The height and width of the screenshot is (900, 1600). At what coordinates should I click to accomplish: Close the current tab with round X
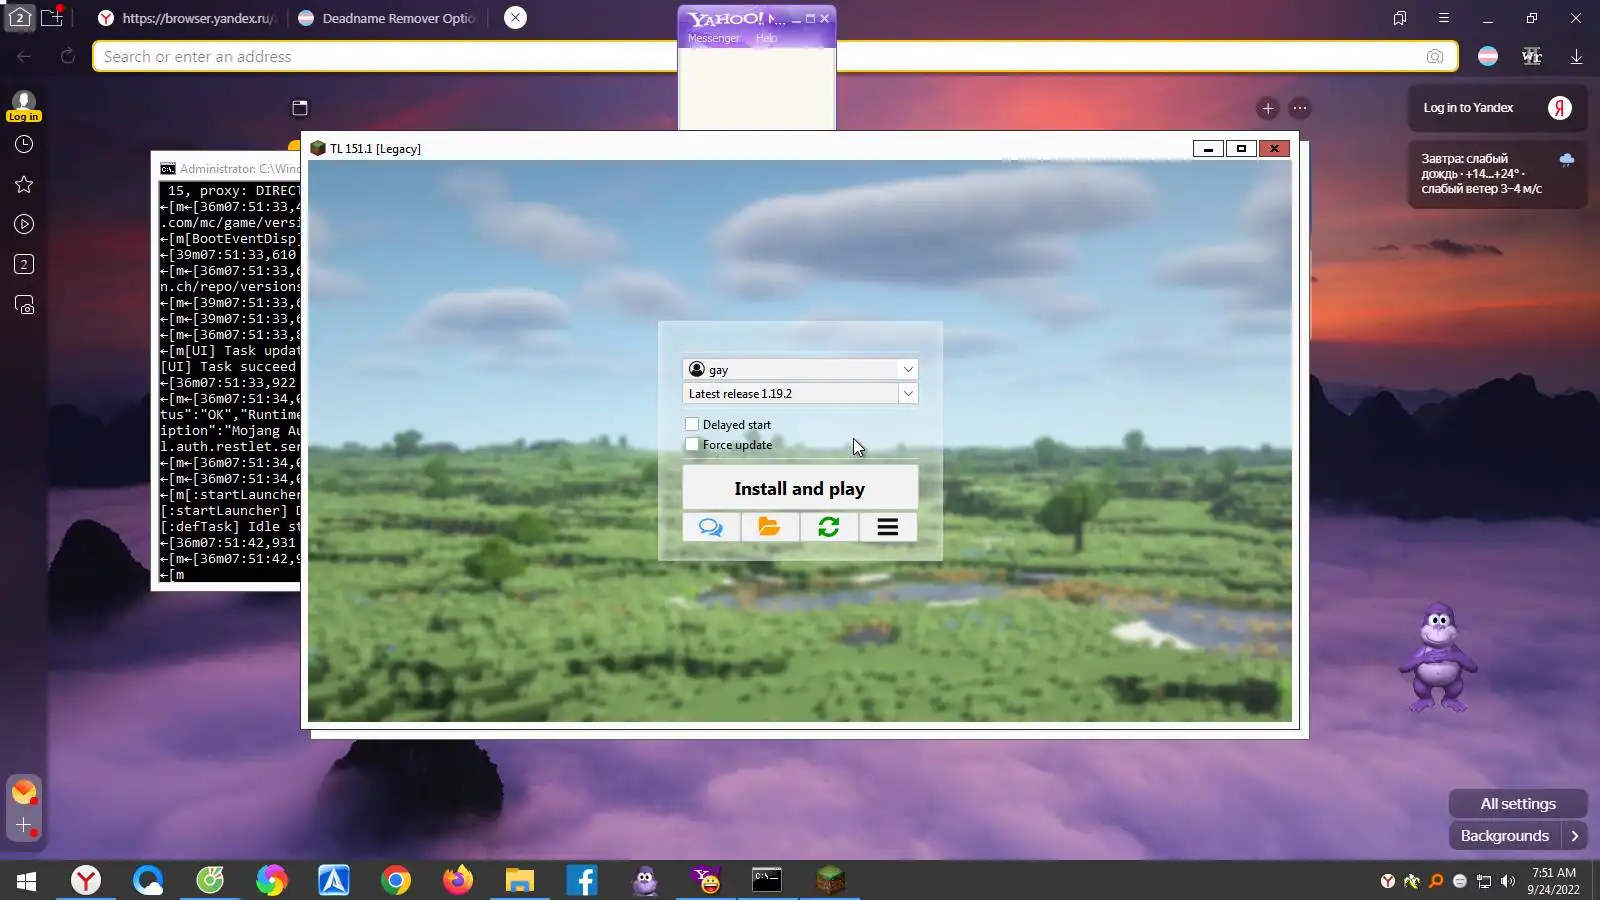click(x=515, y=18)
